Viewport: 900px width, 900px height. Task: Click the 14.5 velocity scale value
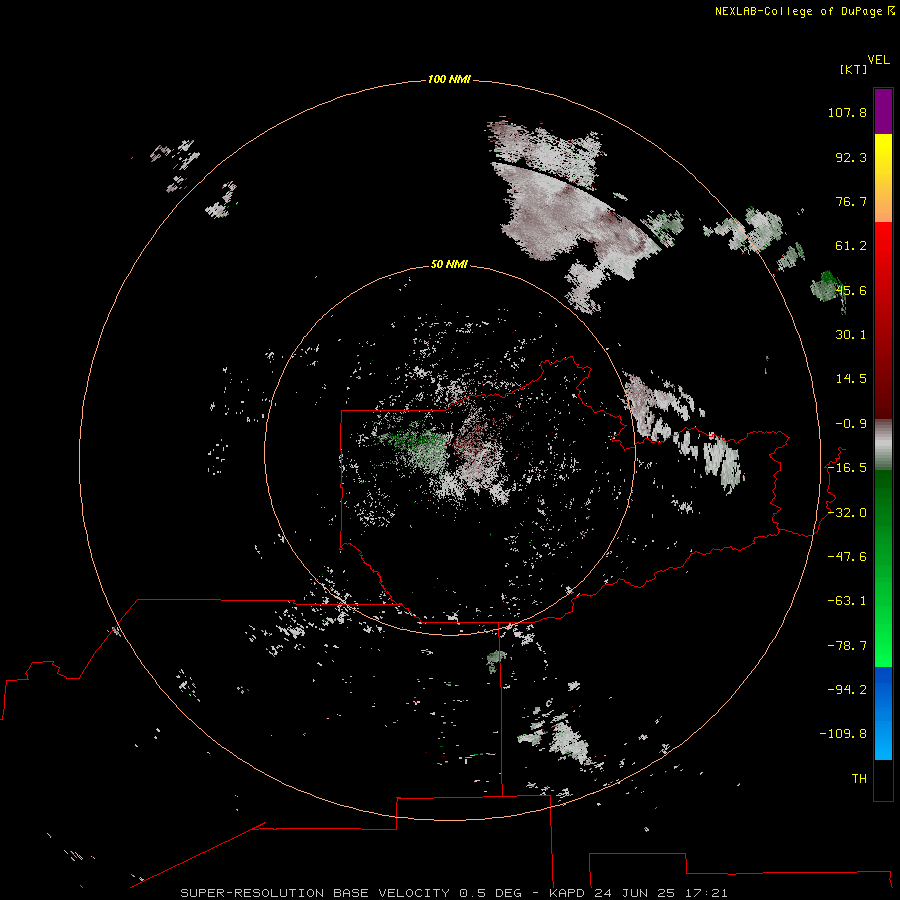[x=851, y=379]
